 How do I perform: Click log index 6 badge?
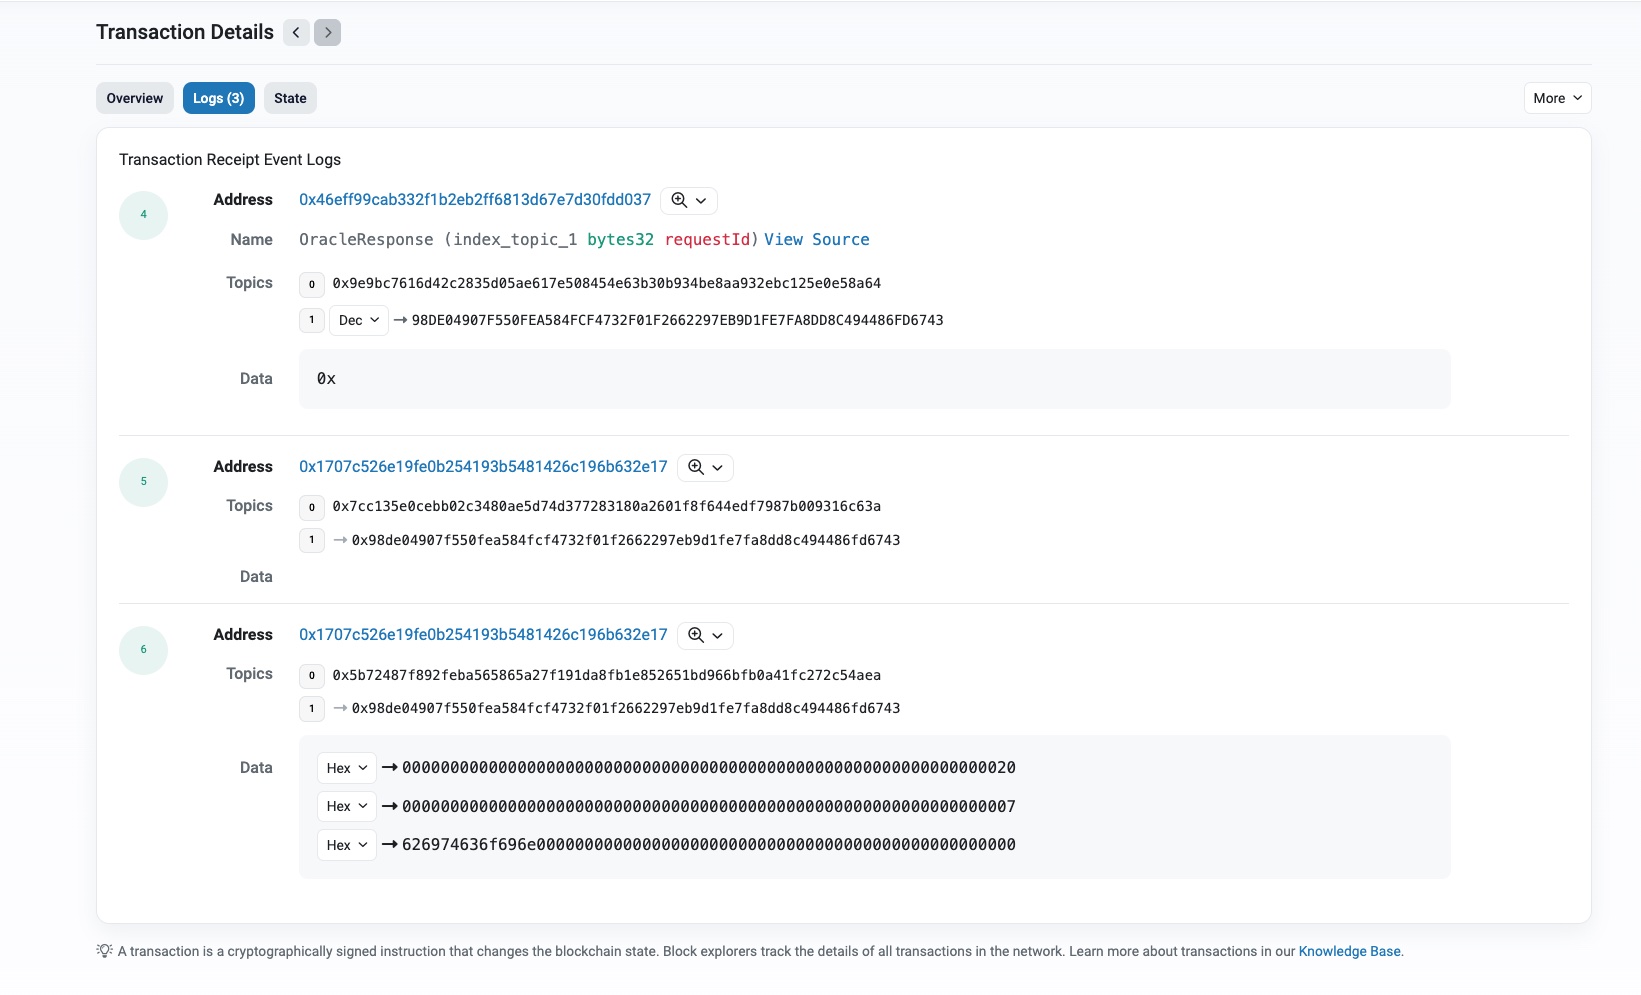point(143,650)
